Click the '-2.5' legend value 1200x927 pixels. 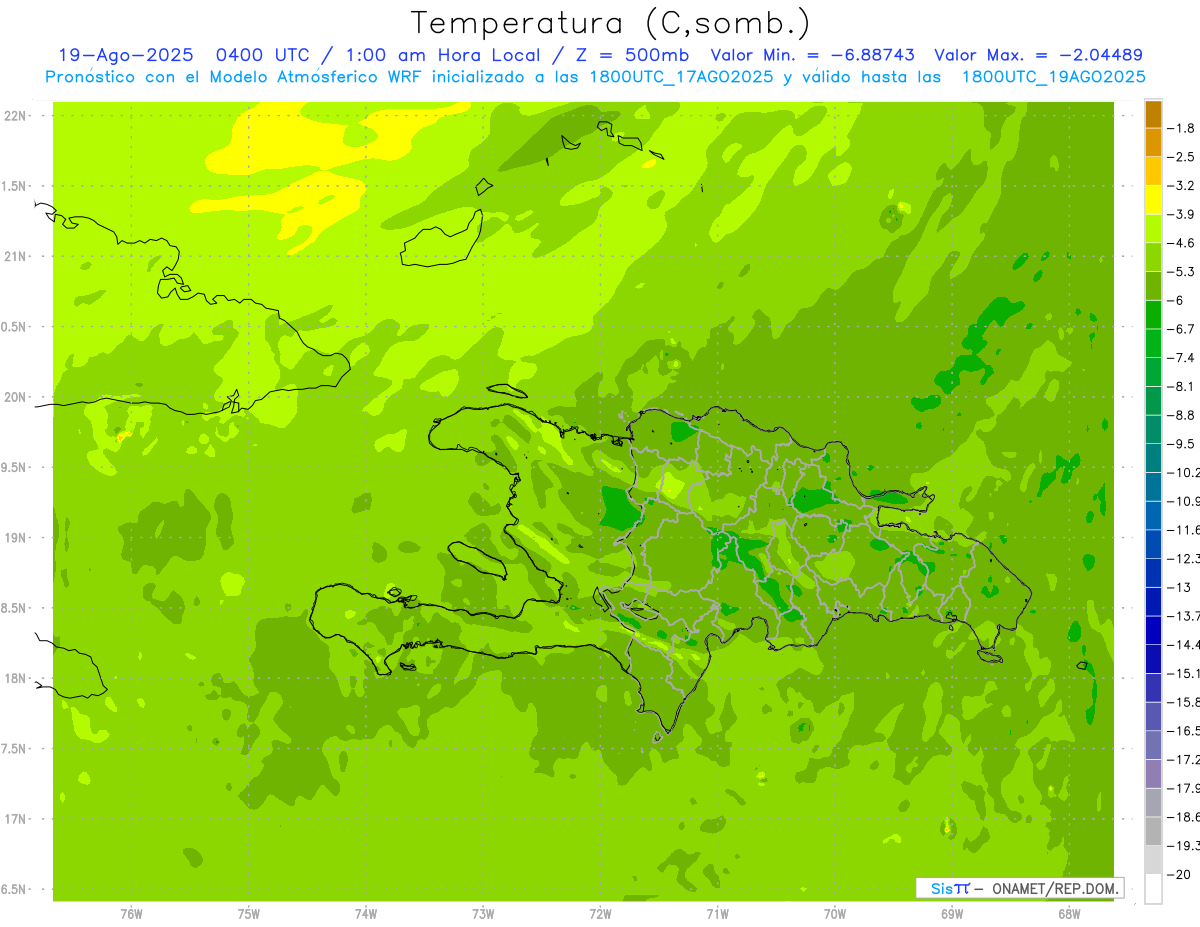1180,157
